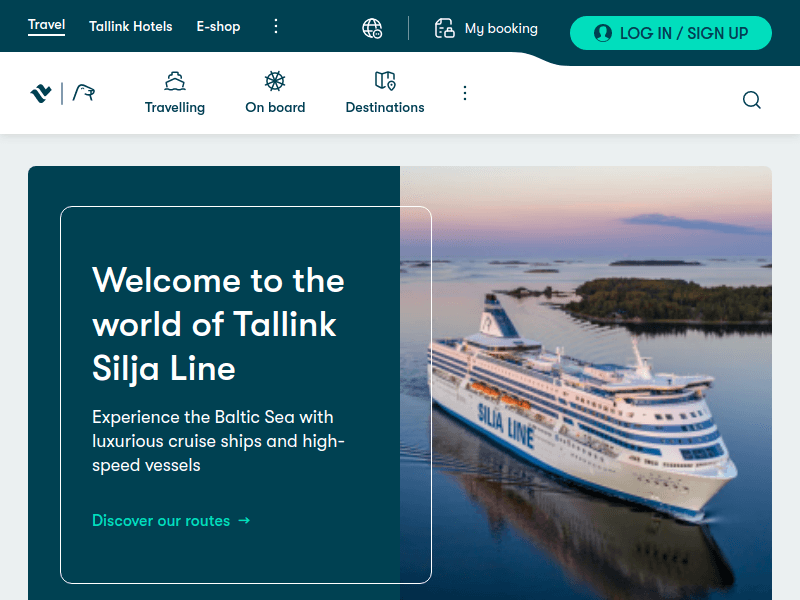Screen dimensions: 800x600
Task: Select the E-shop menu entry
Action: [218, 27]
